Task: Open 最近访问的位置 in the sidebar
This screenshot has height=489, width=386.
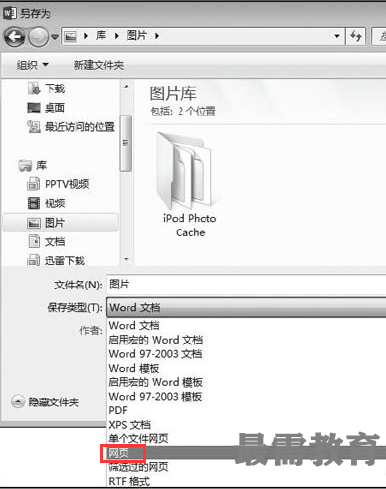Action: (80, 127)
